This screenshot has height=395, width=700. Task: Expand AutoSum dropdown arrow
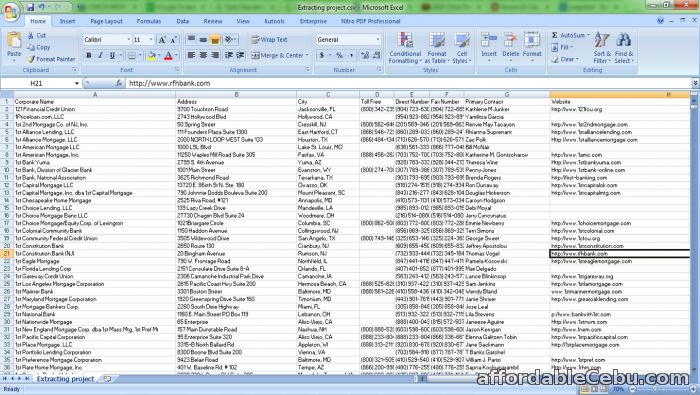coord(588,35)
